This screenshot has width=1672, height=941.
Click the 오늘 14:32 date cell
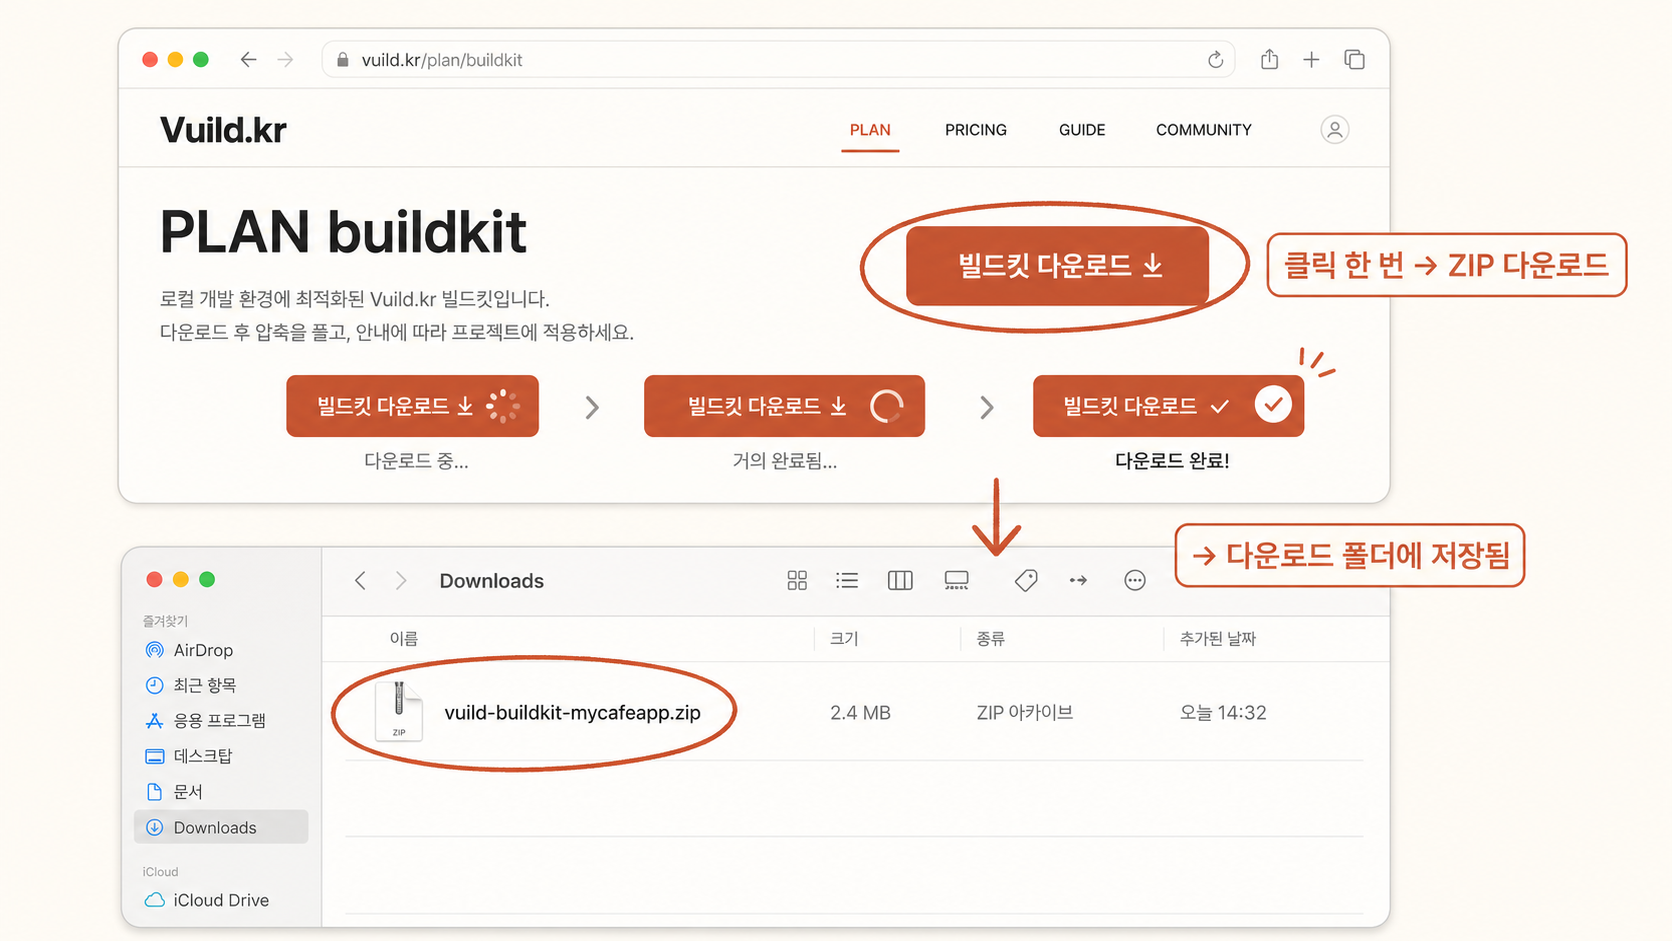[1223, 713]
